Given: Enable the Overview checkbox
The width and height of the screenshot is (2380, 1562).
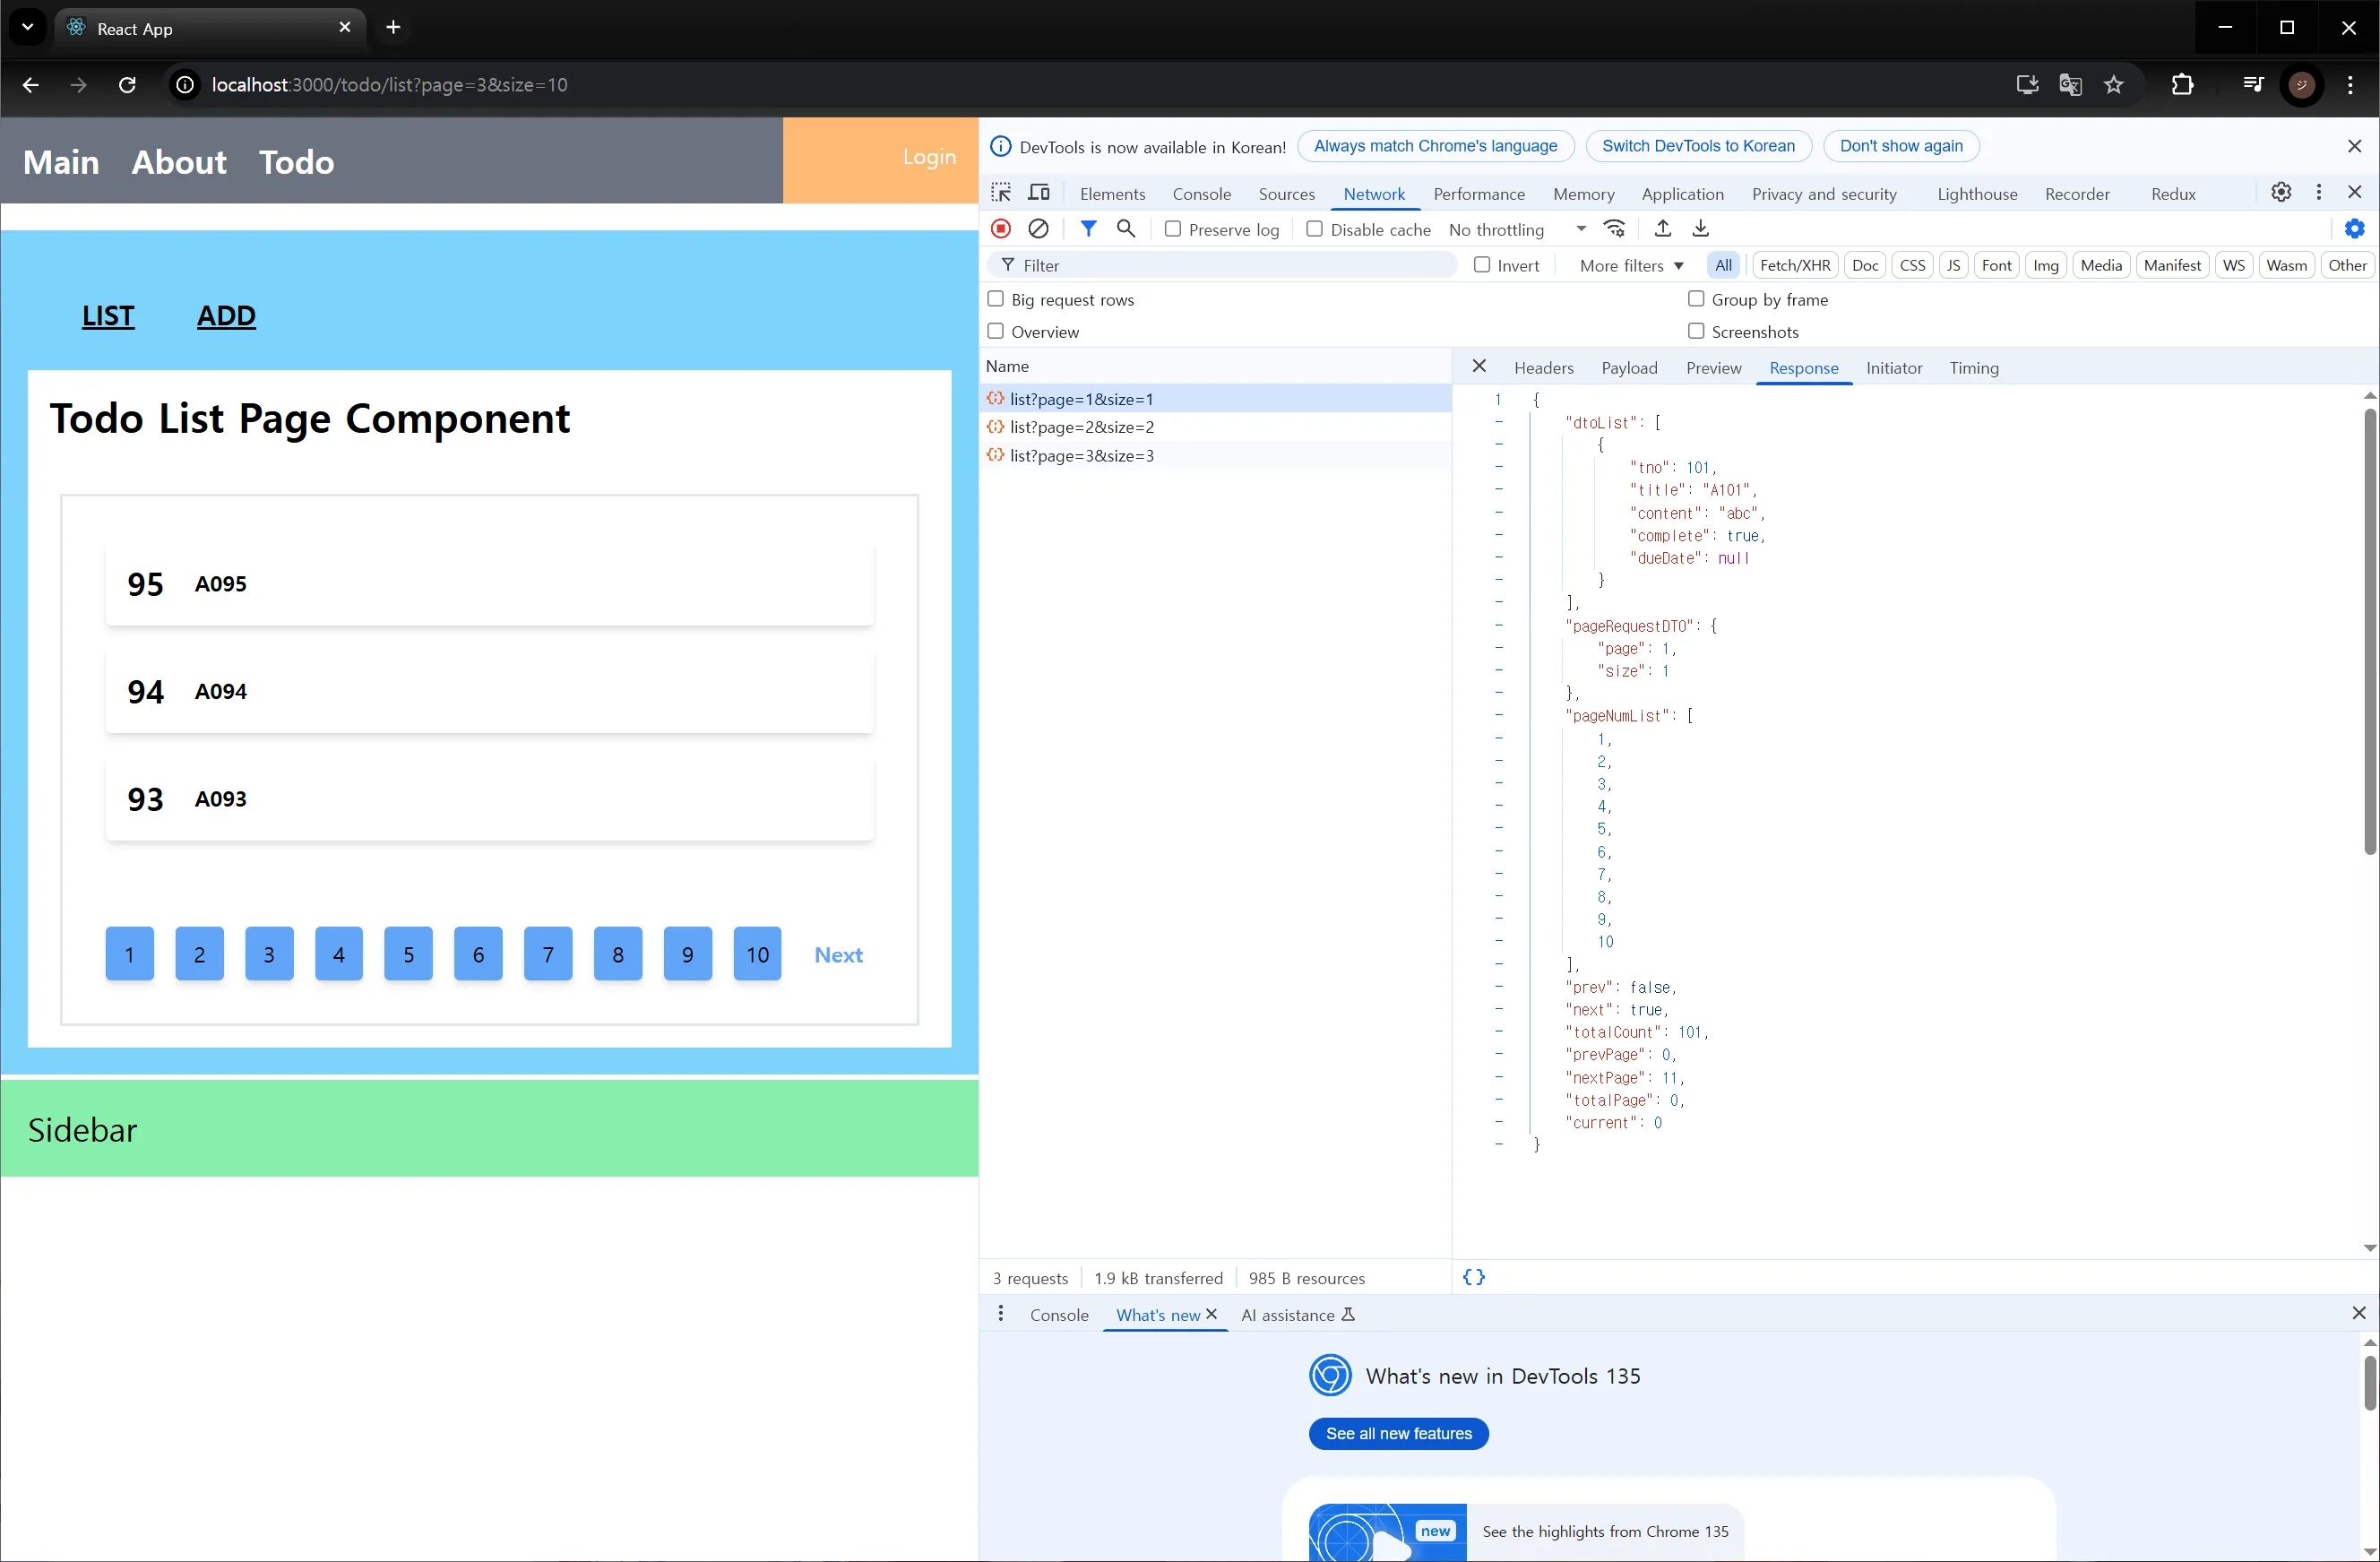Looking at the screenshot, I should (x=995, y=331).
